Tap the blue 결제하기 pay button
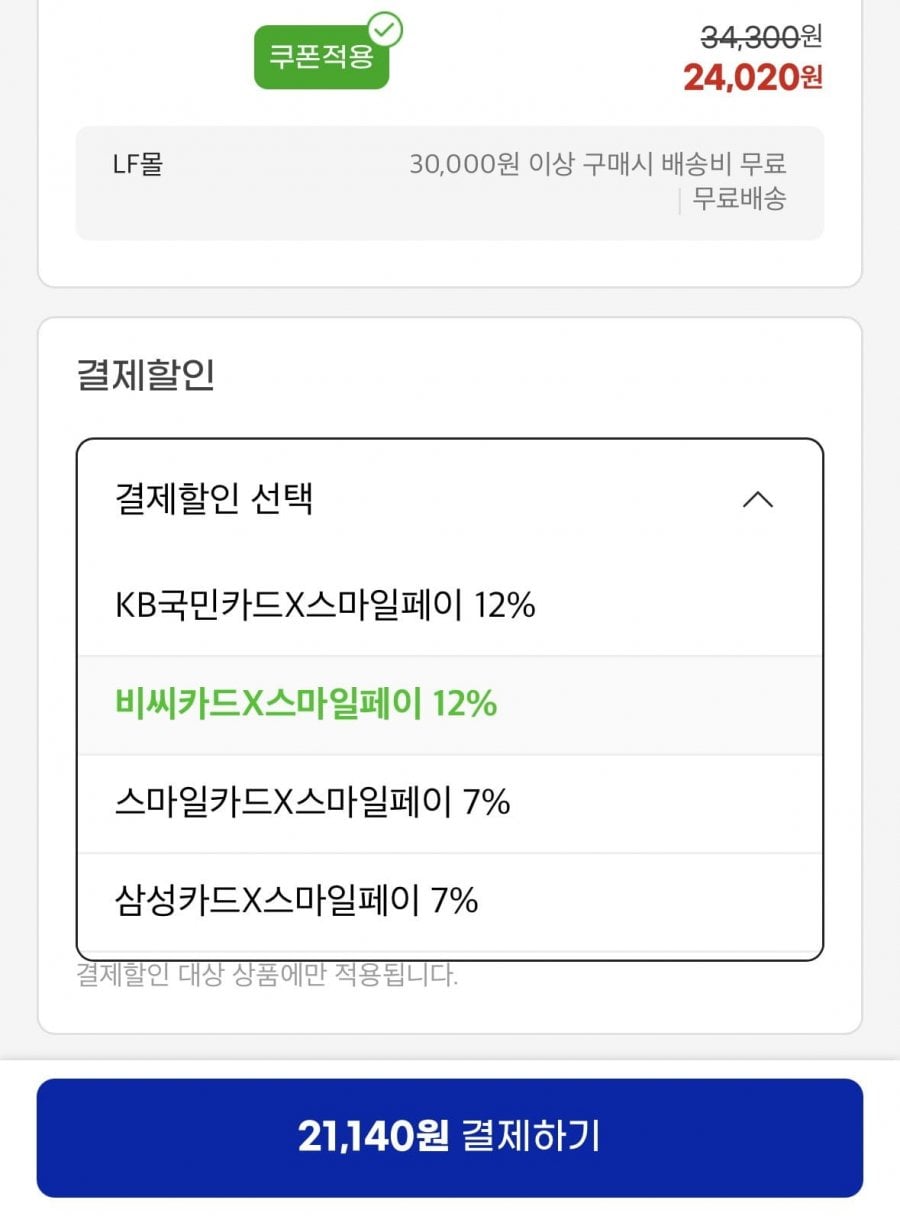Viewport: 900px width, 1216px height. pos(450,1137)
